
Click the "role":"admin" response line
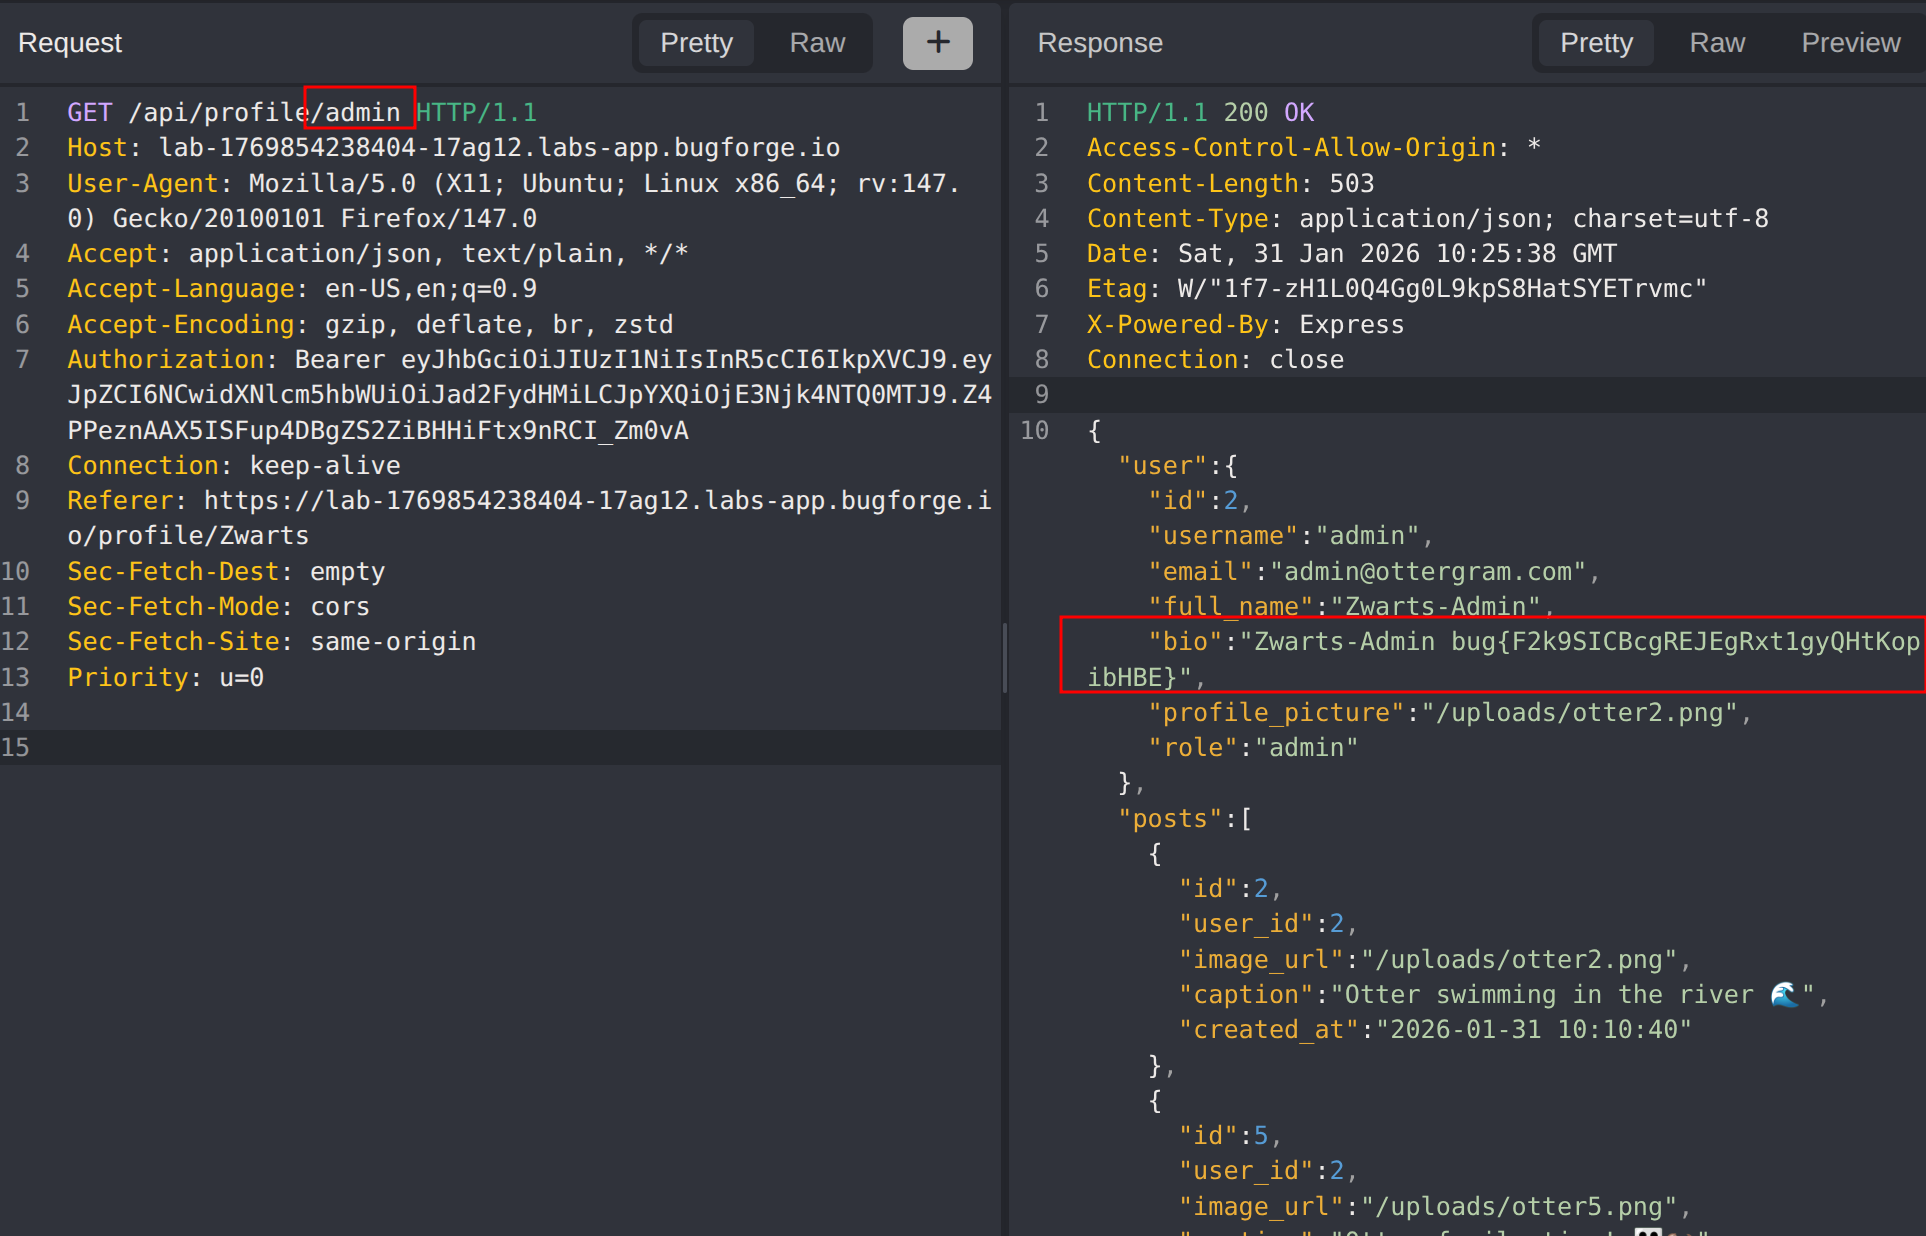[1252, 747]
